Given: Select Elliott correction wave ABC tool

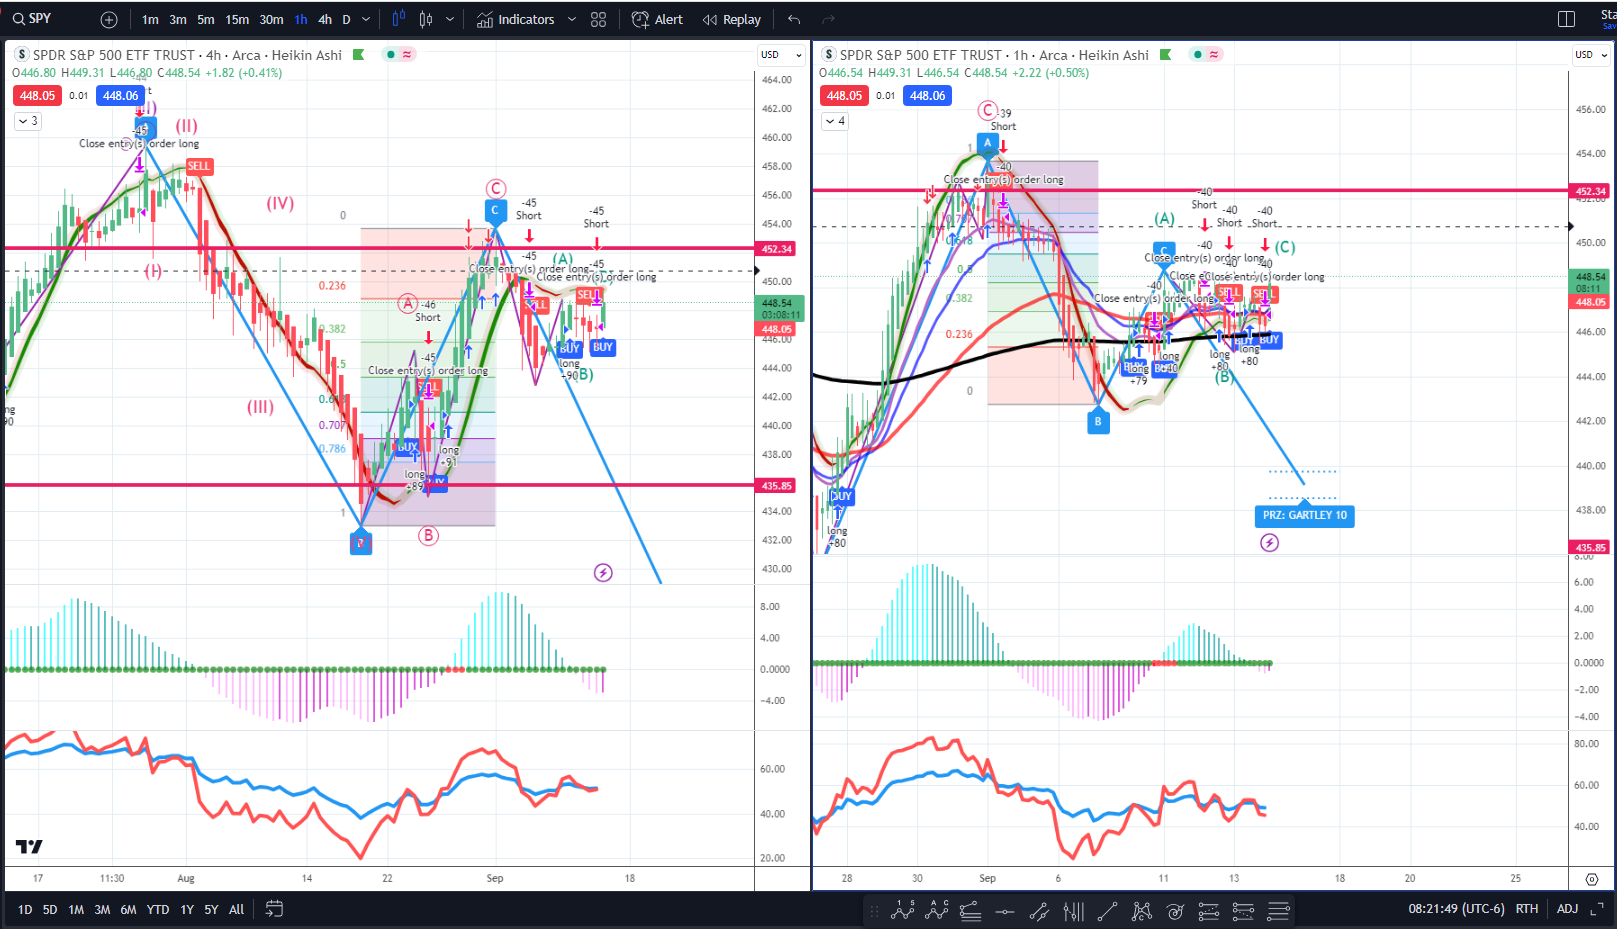Looking at the screenshot, I should 937,910.
